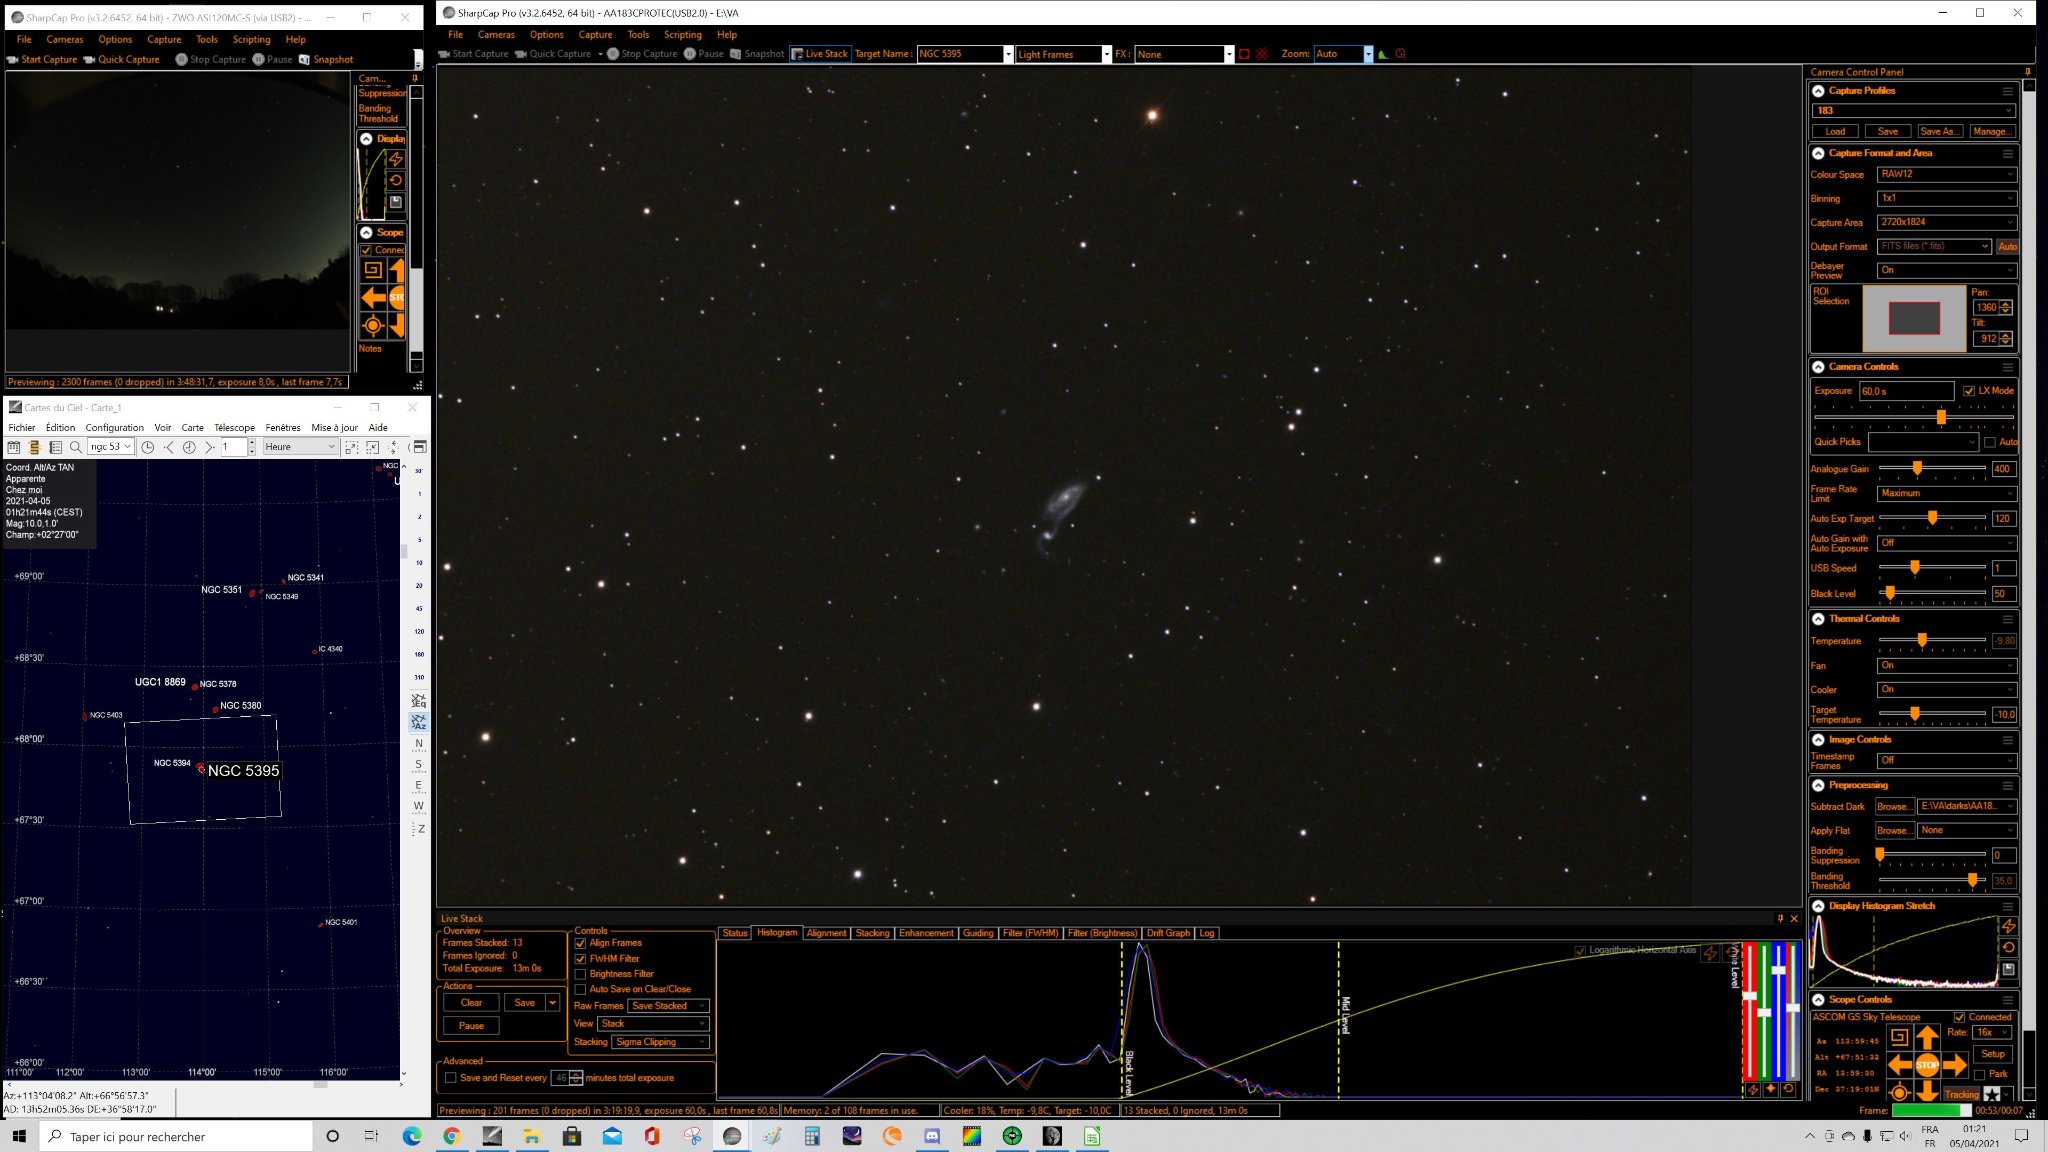The image size is (2048, 1152).
Task: Click the target crosshair icon in Scope Controls
Action: point(1899,1092)
